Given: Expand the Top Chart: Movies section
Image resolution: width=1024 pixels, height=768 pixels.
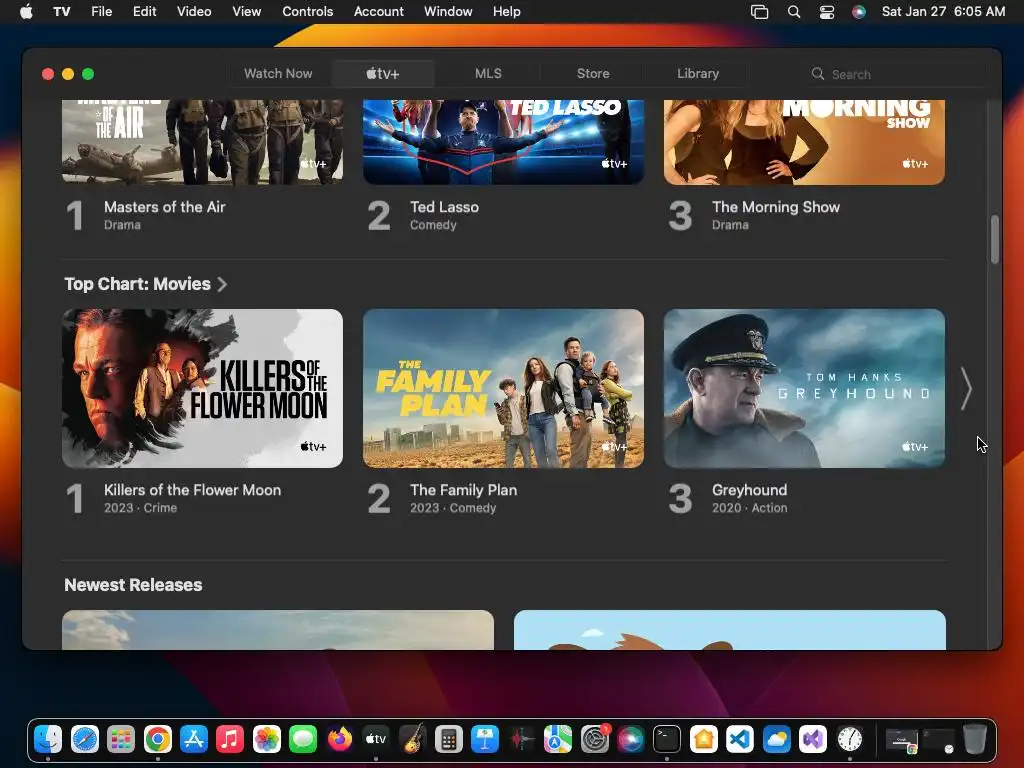Looking at the screenshot, I should (146, 284).
